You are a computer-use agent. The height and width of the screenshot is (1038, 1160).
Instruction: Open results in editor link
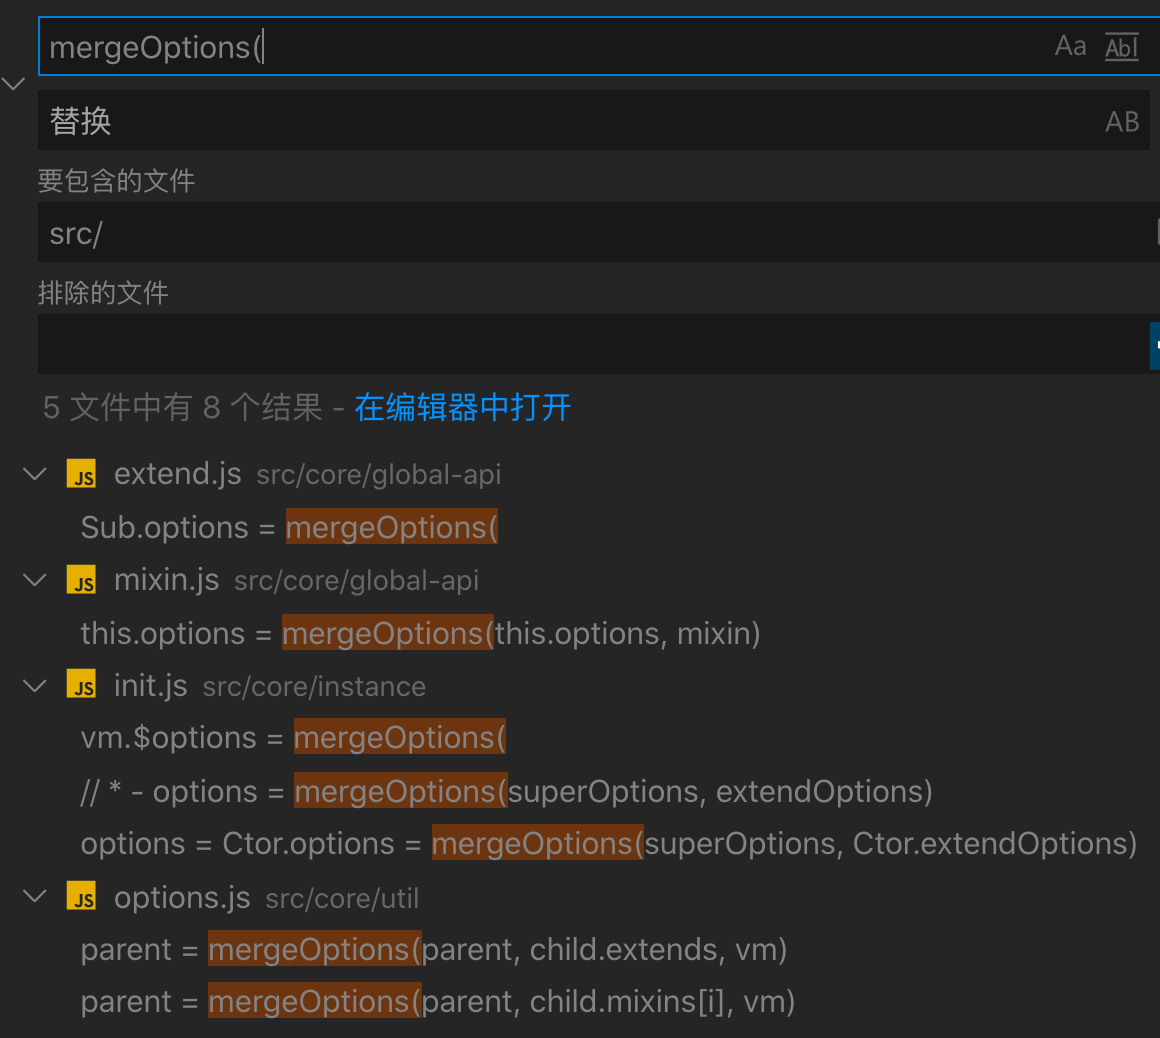pyautogui.click(x=462, y=407)
